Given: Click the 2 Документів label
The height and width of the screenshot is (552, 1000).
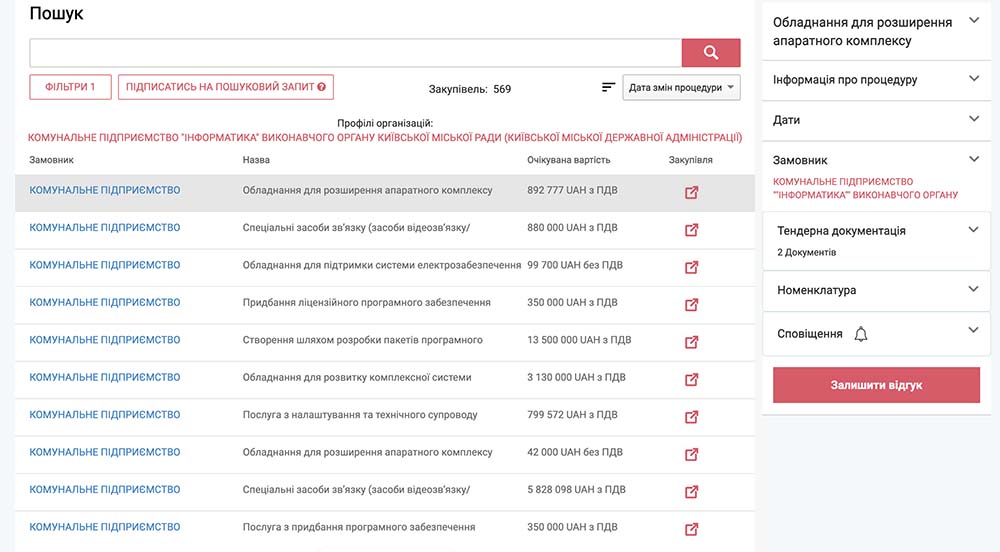Looking at the screenshot, I should (806, 252).
